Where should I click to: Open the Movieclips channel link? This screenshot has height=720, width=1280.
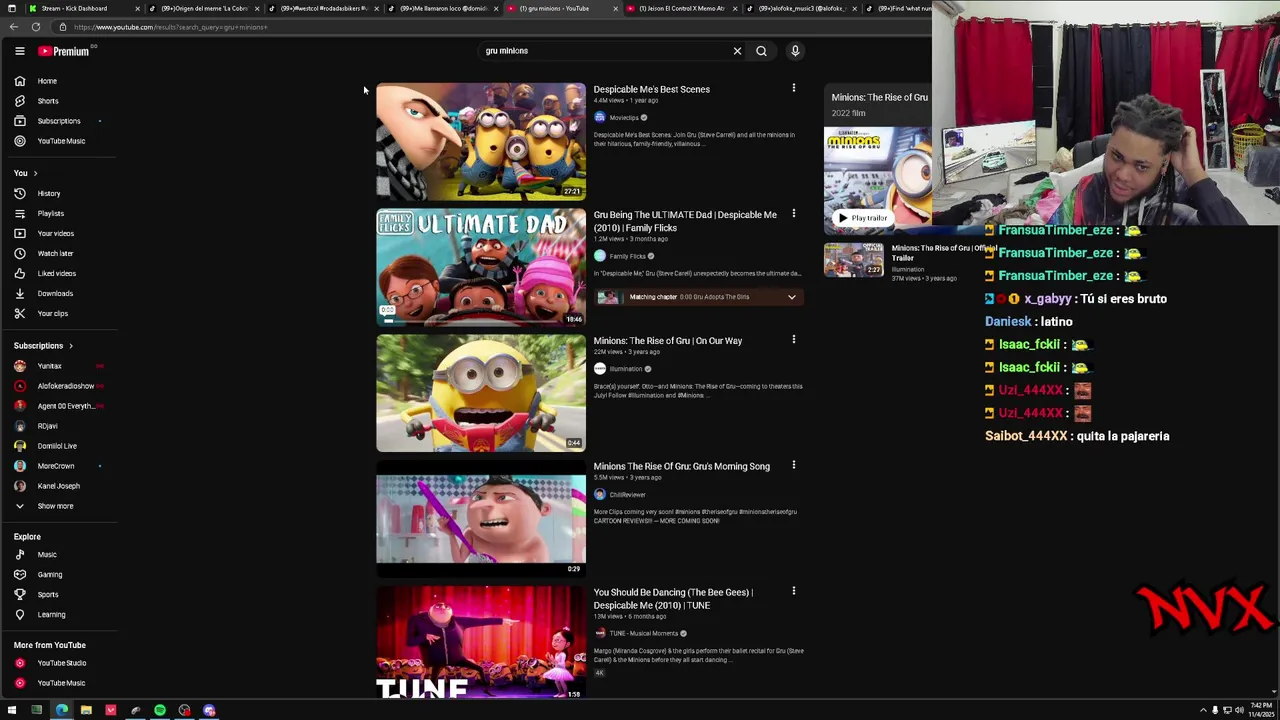click(624, 118)
